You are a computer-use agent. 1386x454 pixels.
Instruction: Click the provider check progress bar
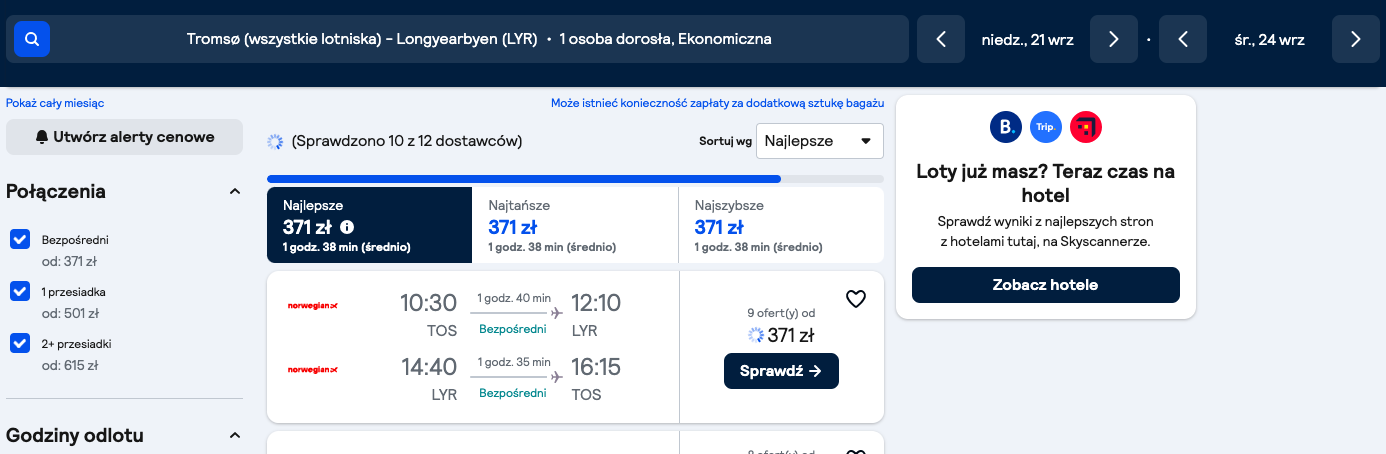[575, 179]
